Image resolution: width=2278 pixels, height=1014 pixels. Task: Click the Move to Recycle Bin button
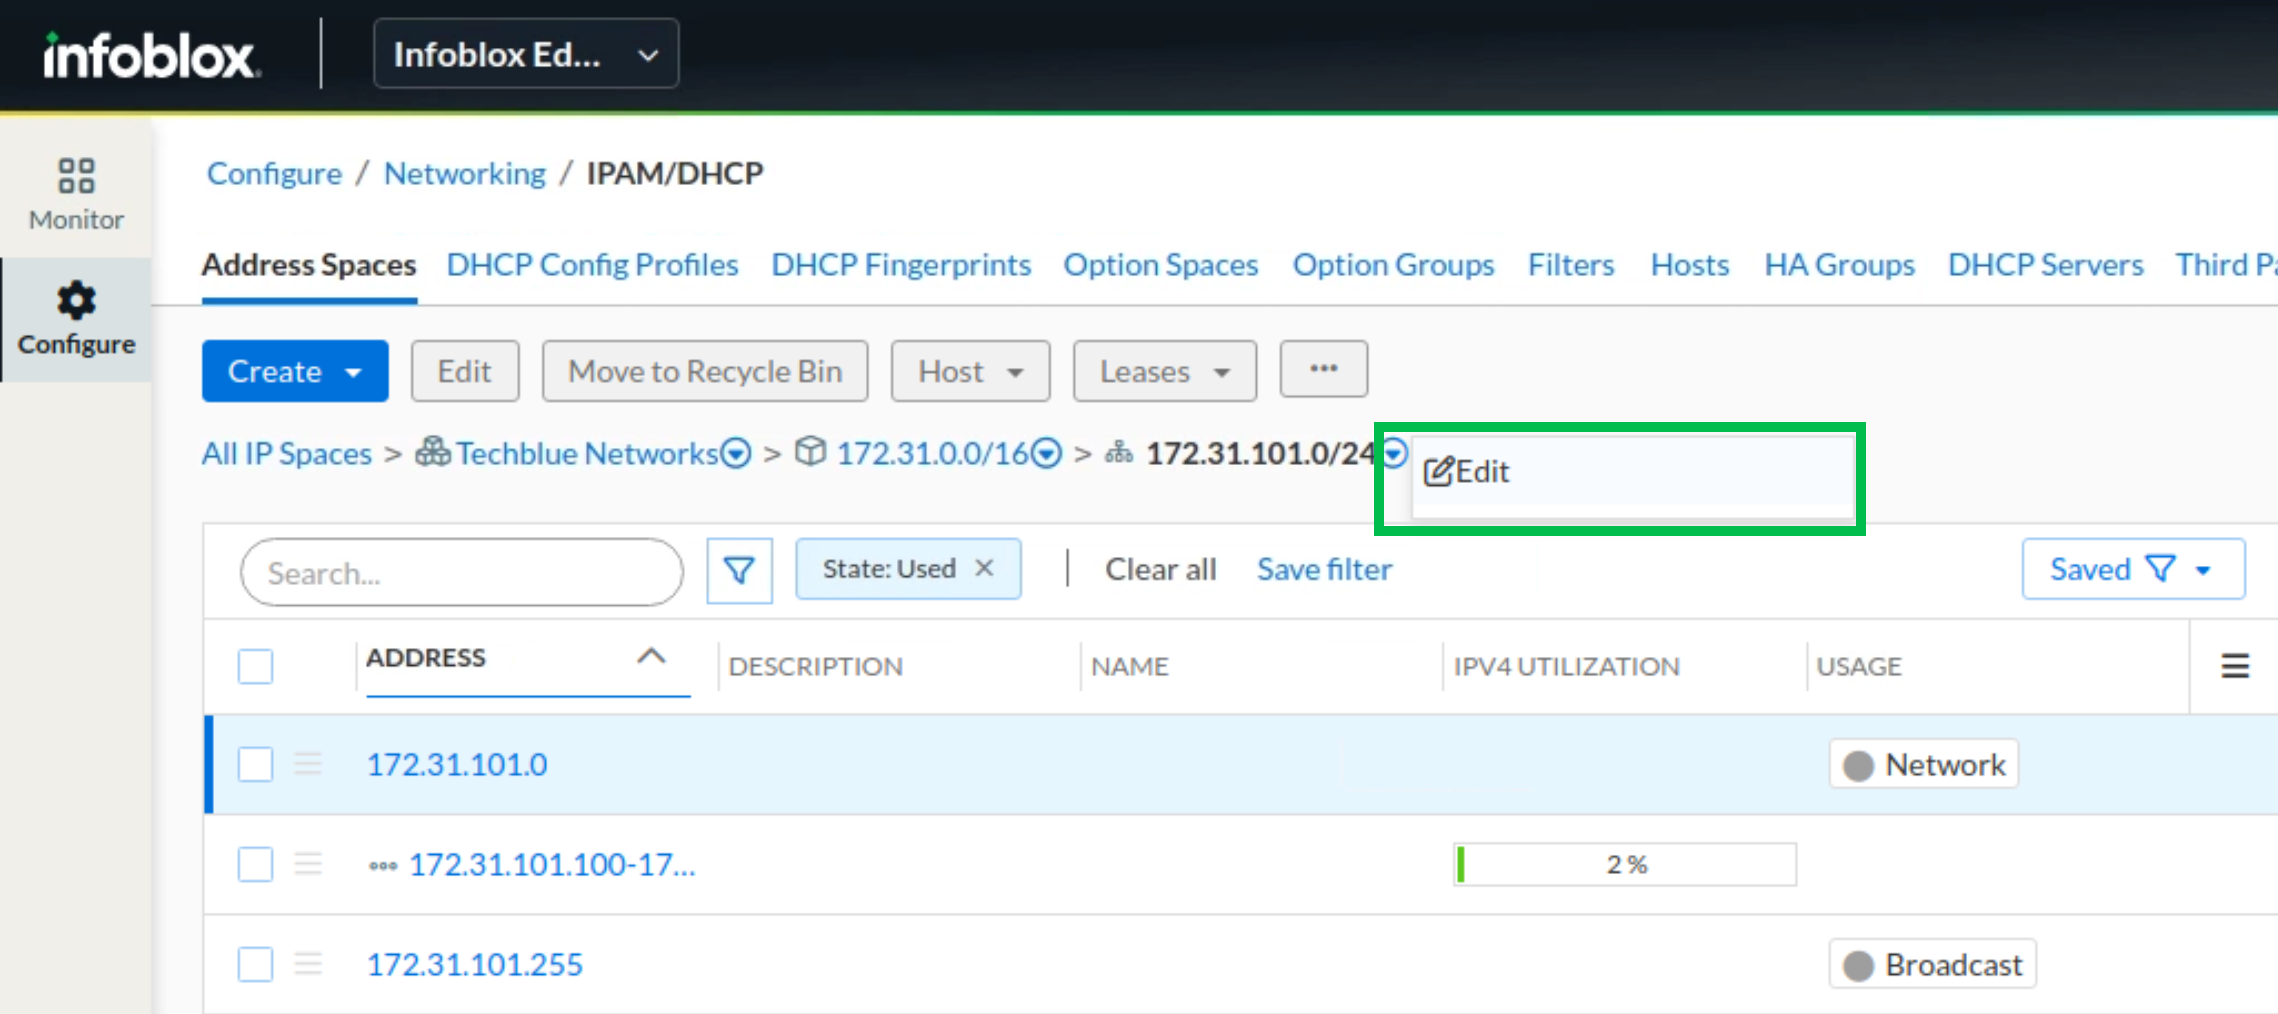point(705,371)
